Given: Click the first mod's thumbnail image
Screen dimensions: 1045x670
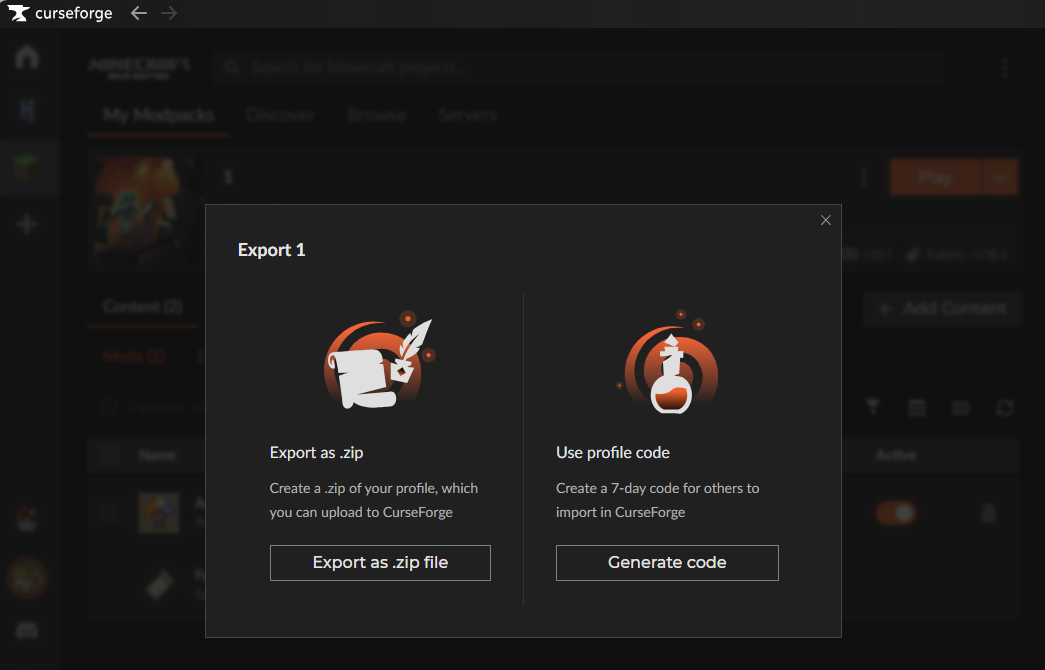Looking at the screenshot, I should [159, 513].
